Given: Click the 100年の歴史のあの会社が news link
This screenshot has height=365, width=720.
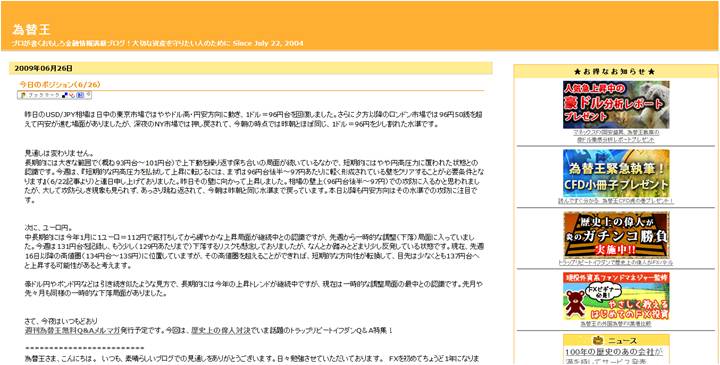Looking at the screenshot, I should click(614, 352).
